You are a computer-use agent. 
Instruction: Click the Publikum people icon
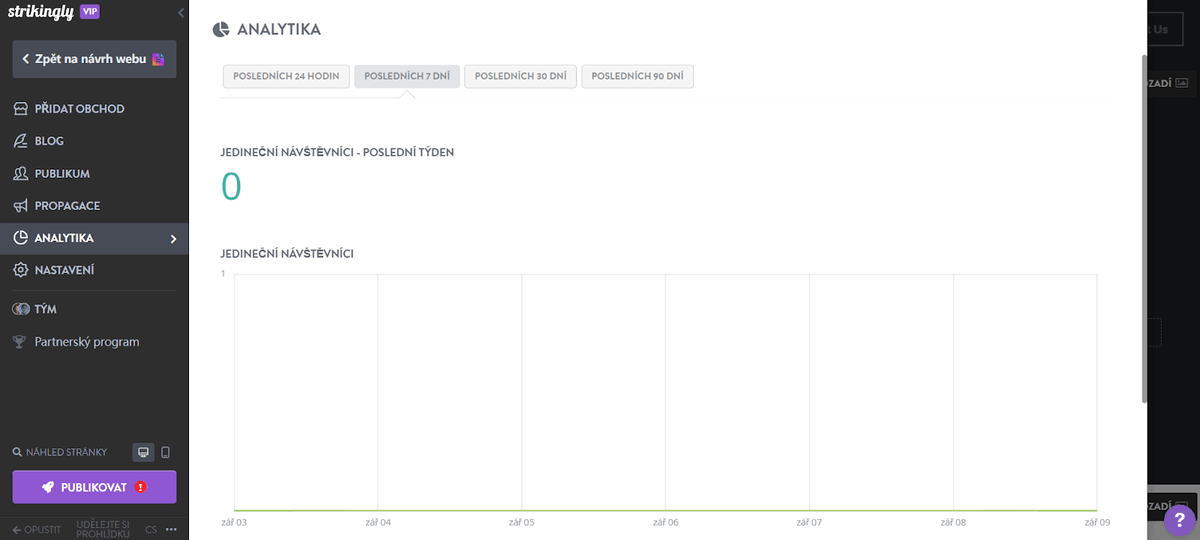click(x=20, y=173)
